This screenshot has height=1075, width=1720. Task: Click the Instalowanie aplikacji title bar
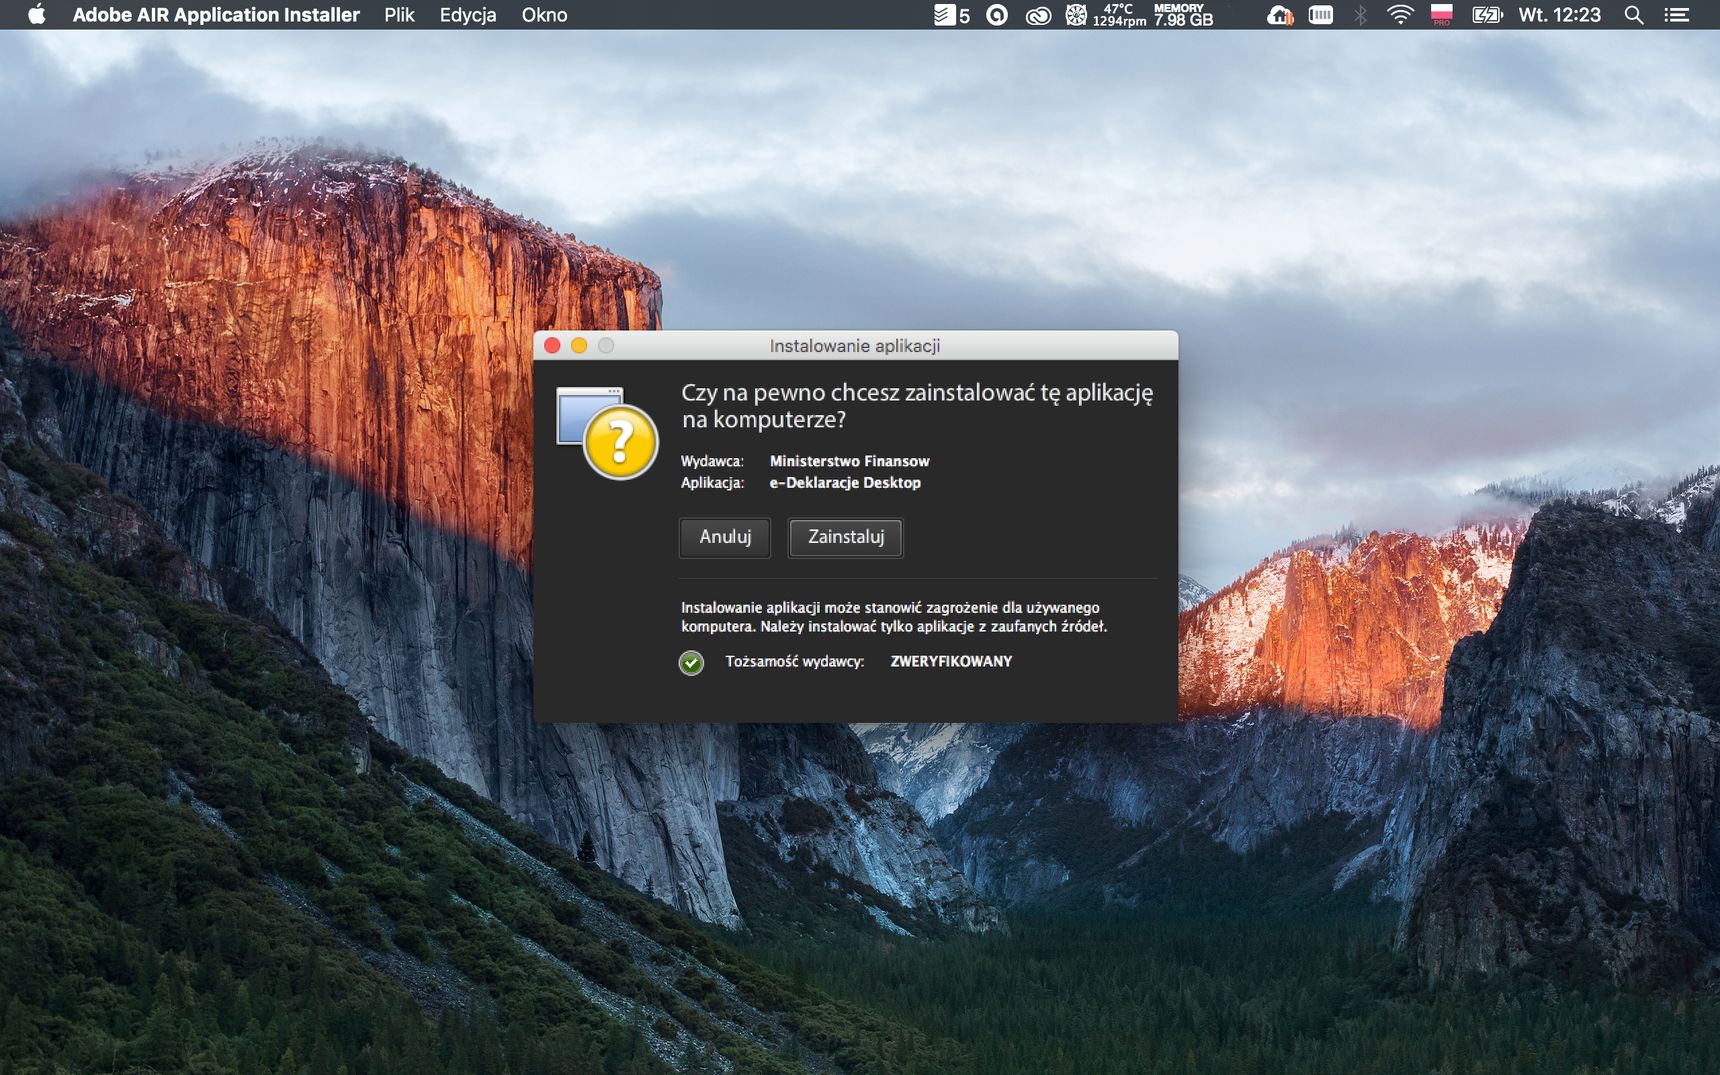click(x=855, y=345)
